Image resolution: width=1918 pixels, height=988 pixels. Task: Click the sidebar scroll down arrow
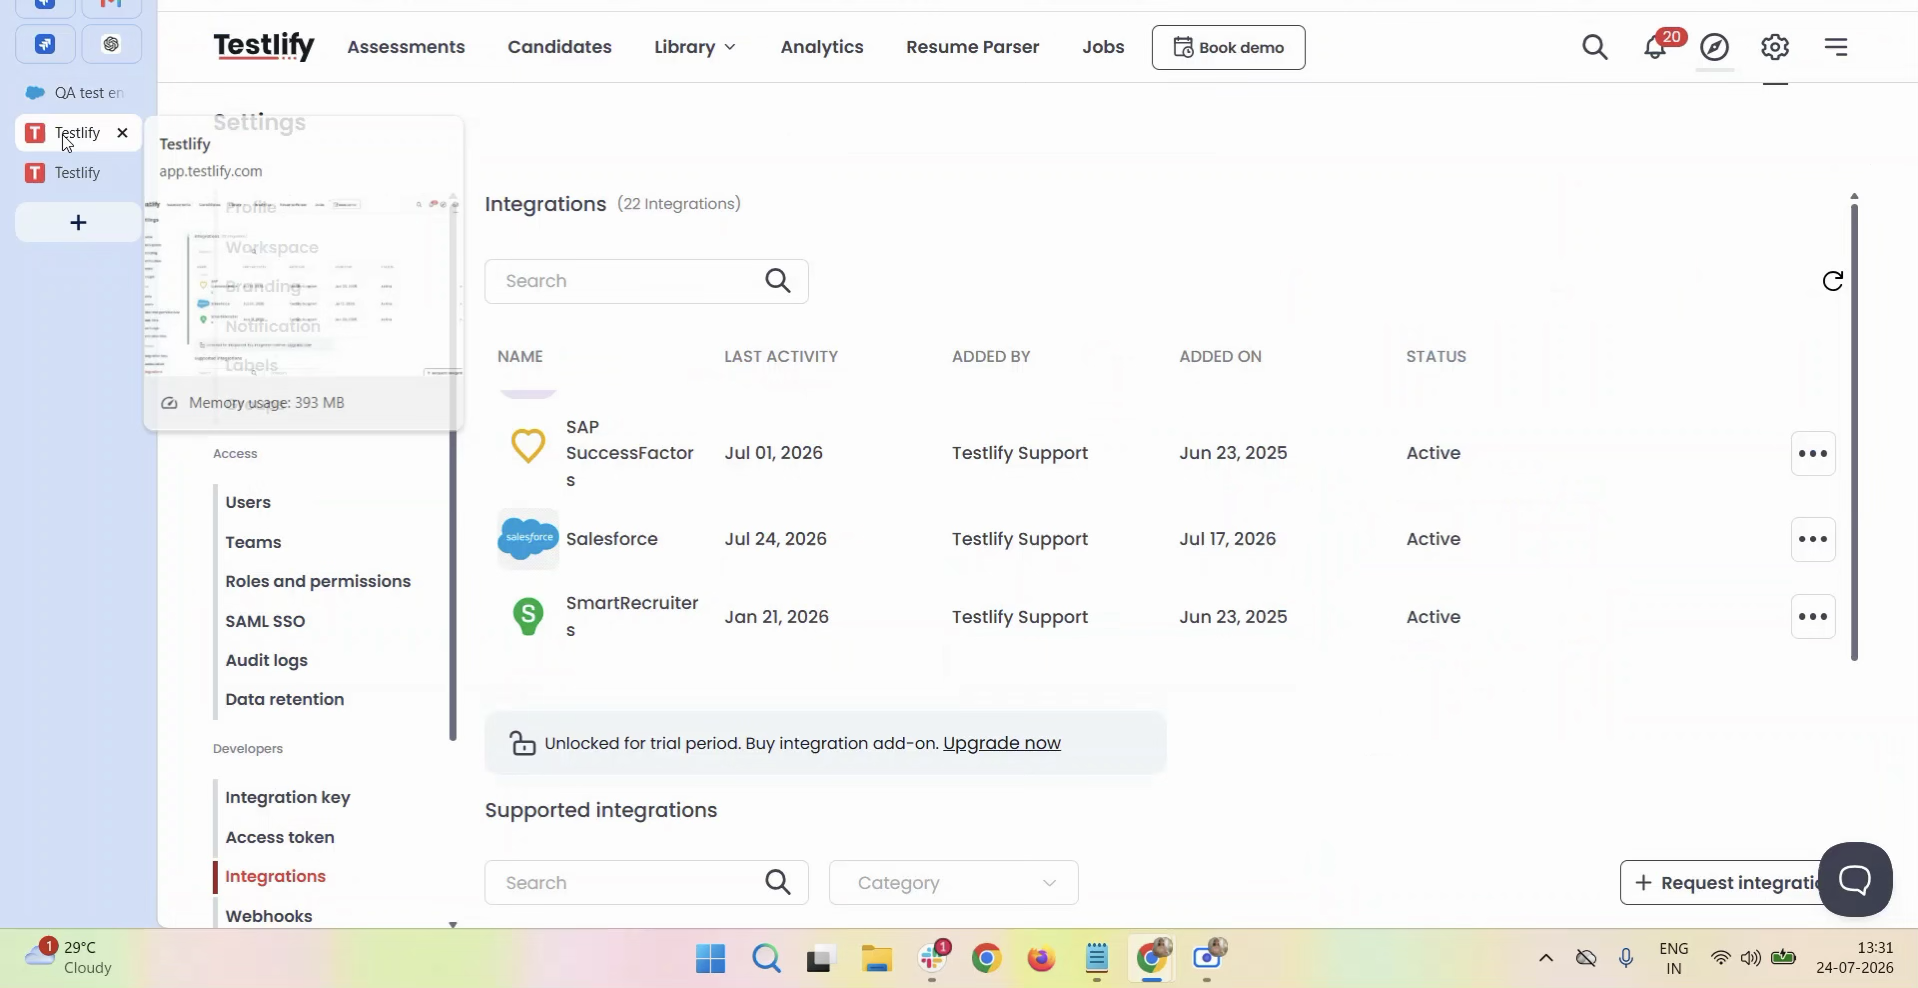452,924
